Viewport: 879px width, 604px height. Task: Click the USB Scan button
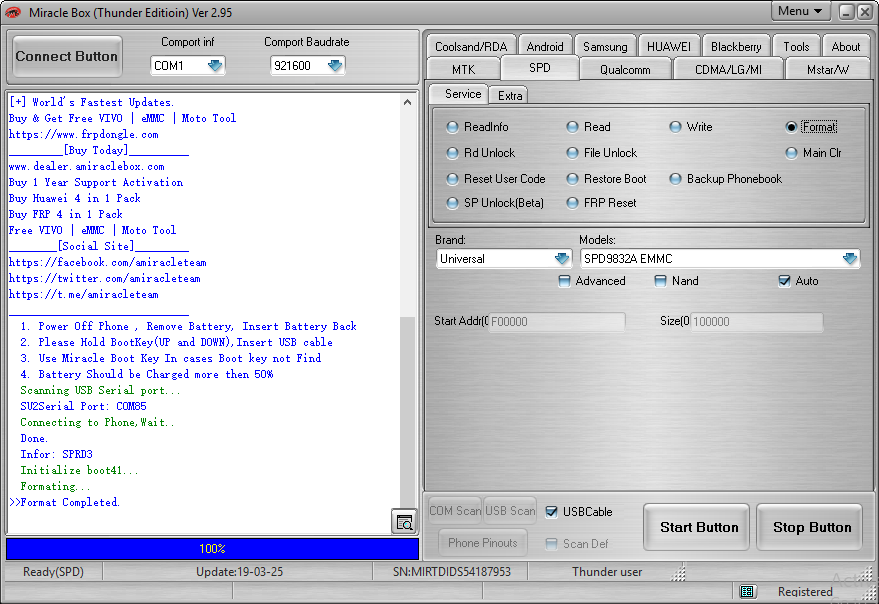510,511
